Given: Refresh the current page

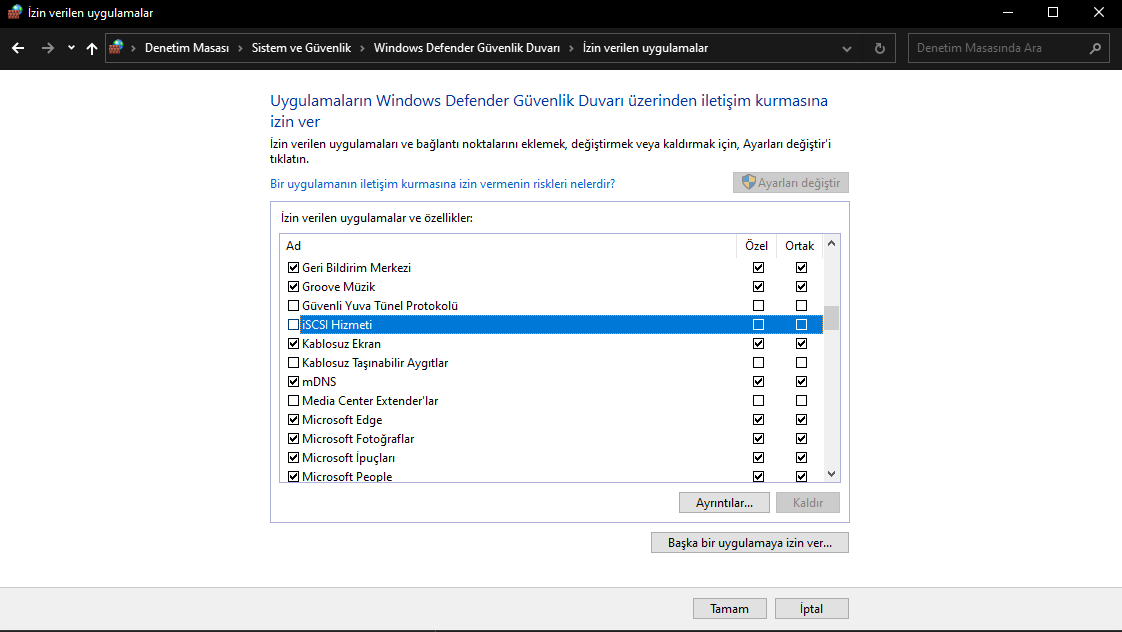Looking at the screenshot, I should [880, 49].
